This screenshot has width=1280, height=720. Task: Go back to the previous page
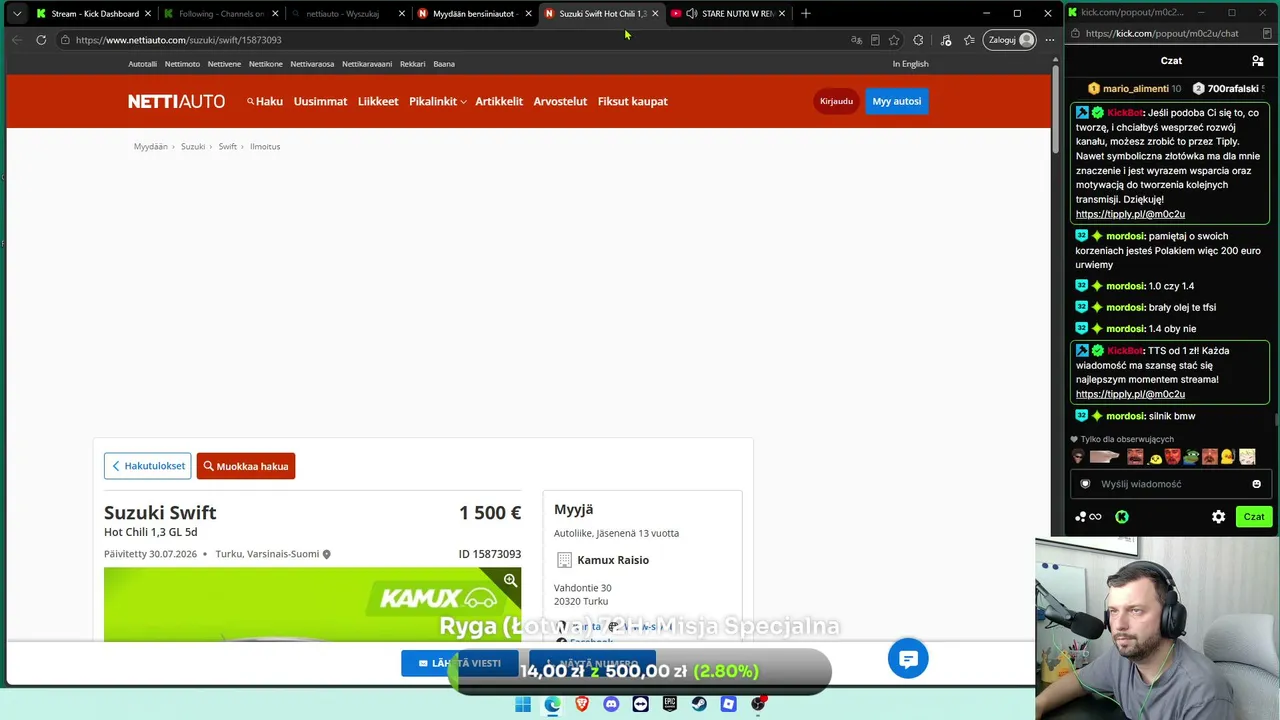point(16,40)
